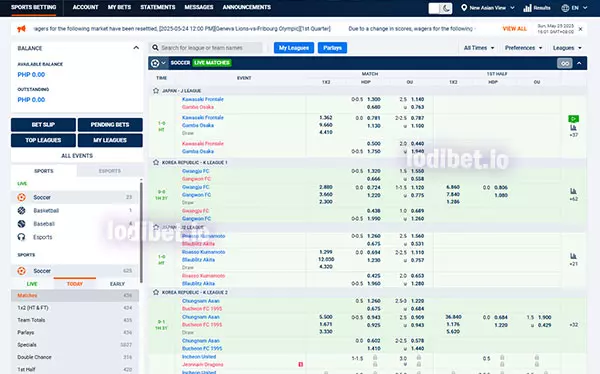Select live Soccer with soccer ball icon
Screen dimensions: 600x374
pyautogui.click(x=75, y=198)
